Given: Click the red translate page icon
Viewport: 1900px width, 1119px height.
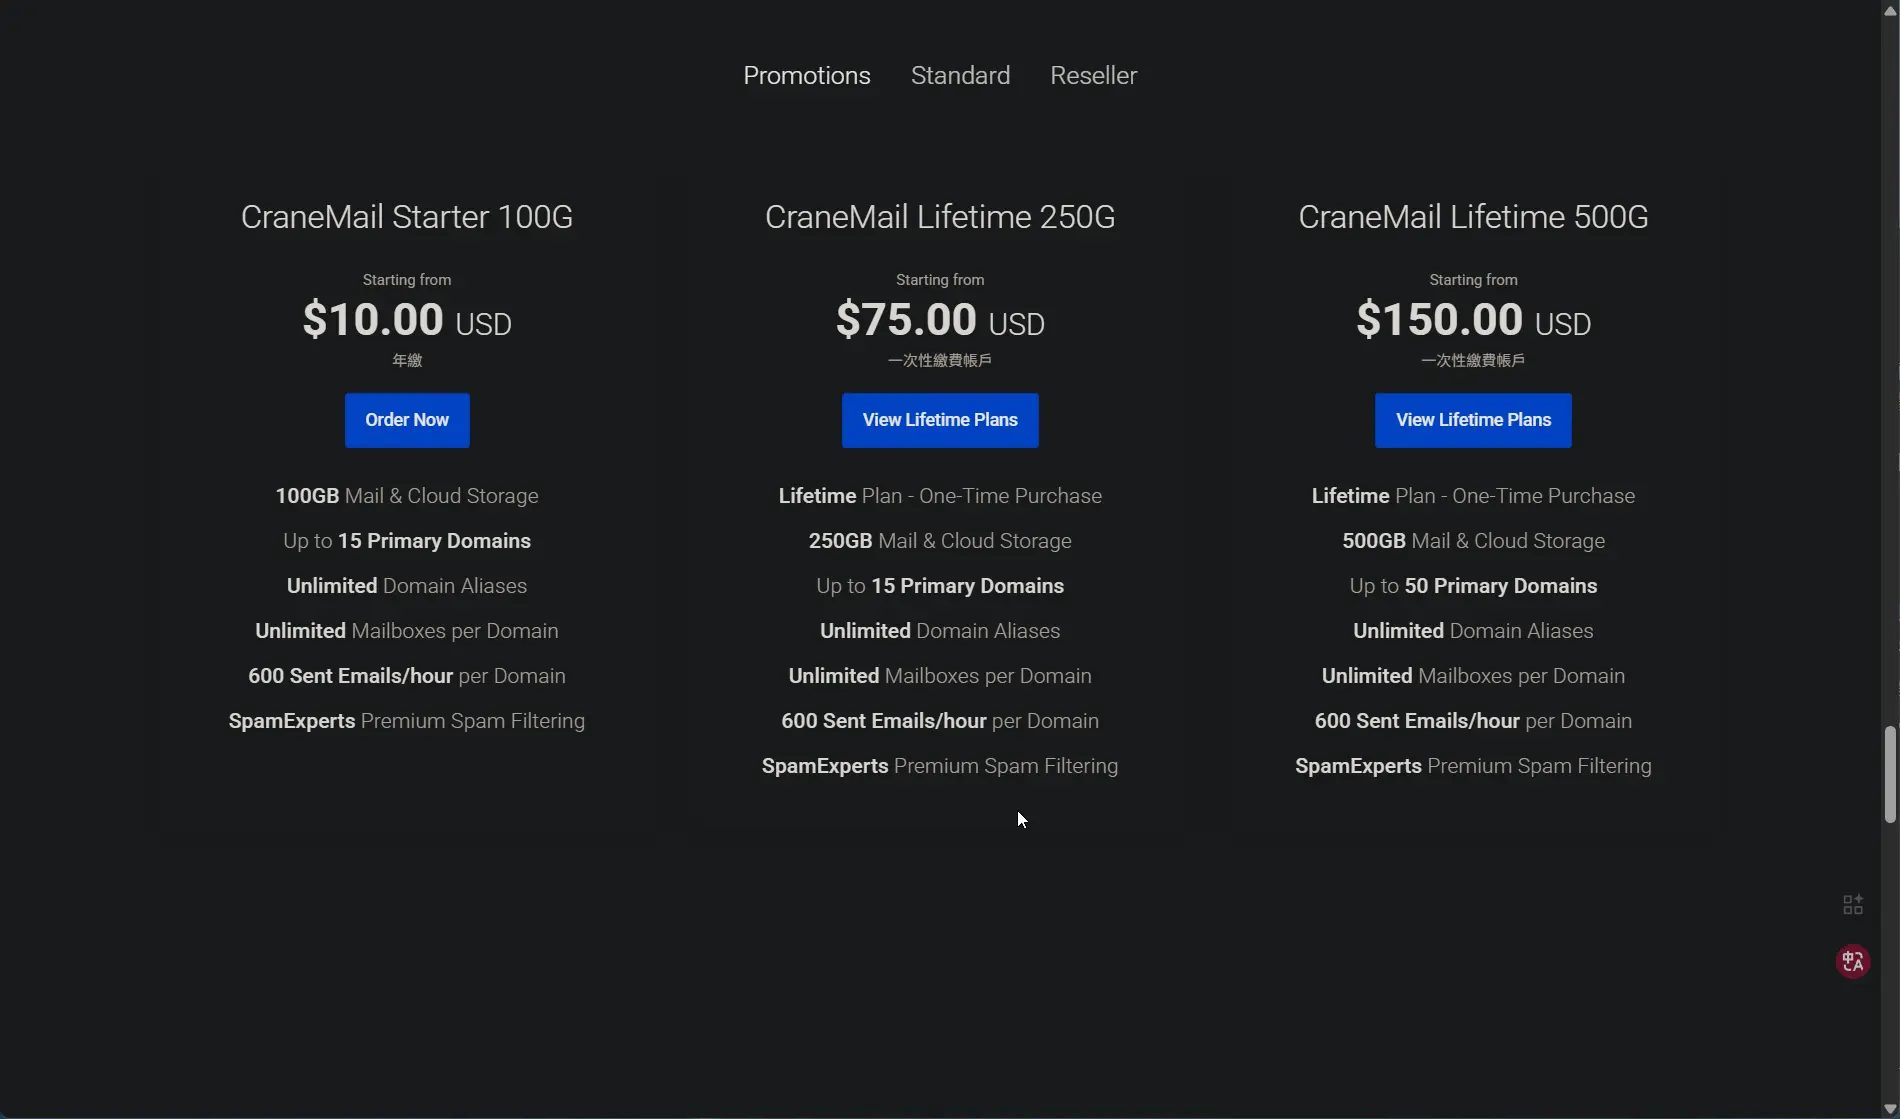Looking at the screenshot, I should coord(1852,961).
